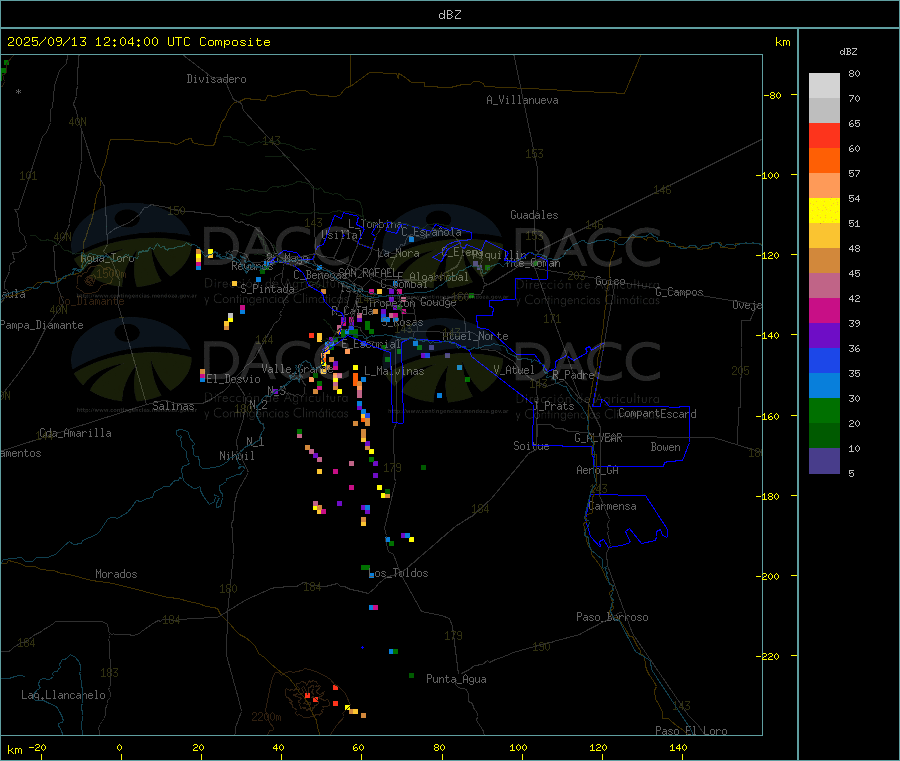Click the 80 dBZ white color swatch
This screenshot has height=761, width=900.
[x=824, y=86]
